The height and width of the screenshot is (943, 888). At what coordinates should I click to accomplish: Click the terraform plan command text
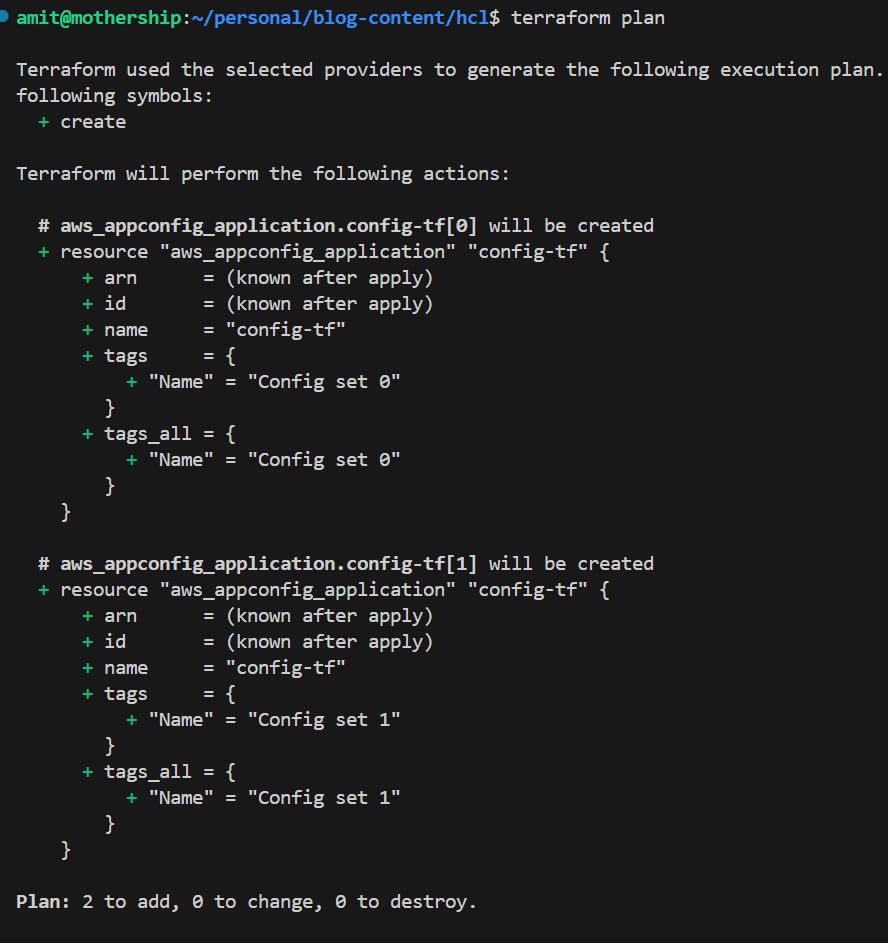(588, 18)
